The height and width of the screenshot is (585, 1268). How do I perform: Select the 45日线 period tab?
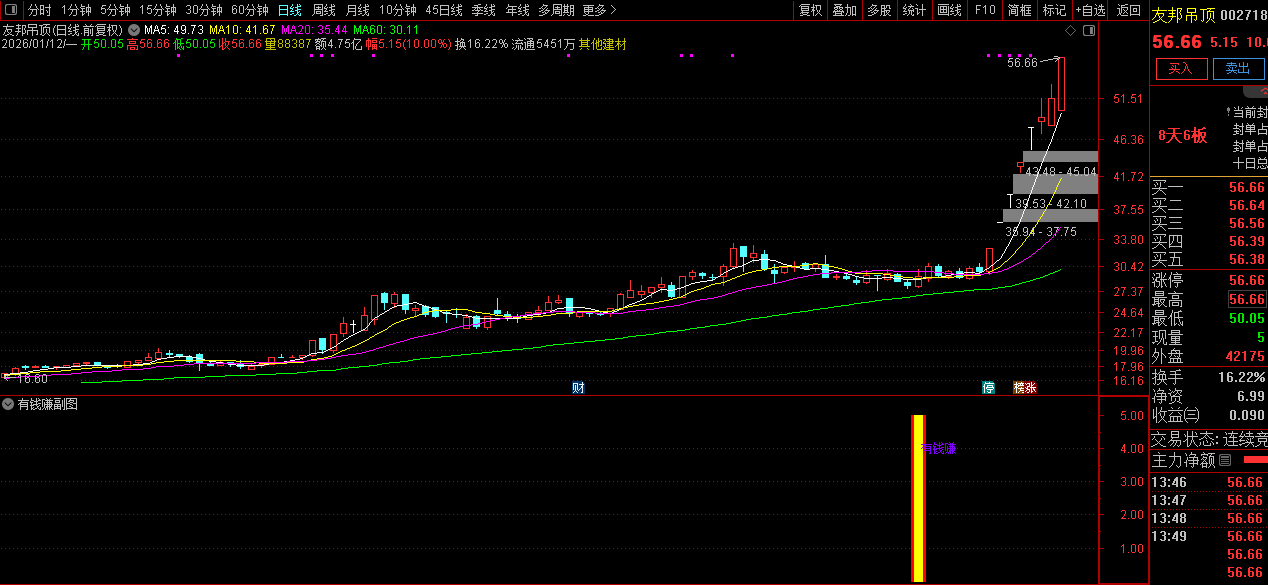[x=444, y=10]
